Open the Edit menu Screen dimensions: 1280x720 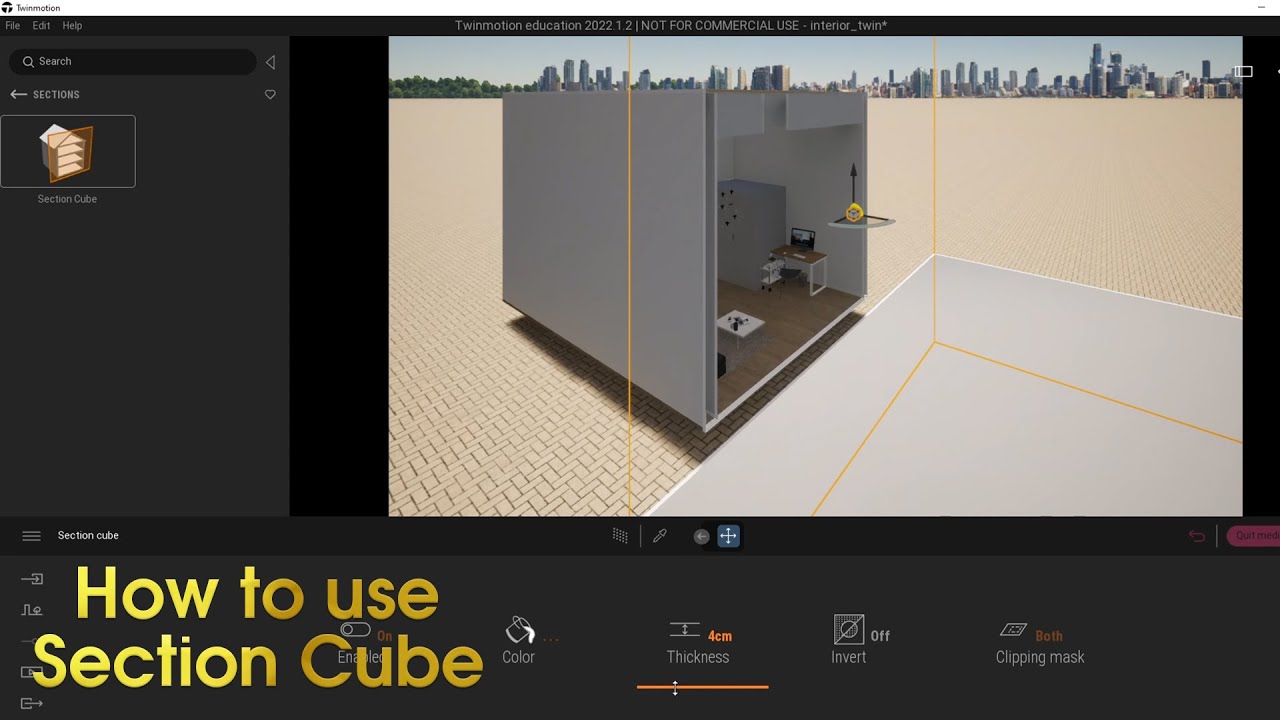tap(41, 25)
